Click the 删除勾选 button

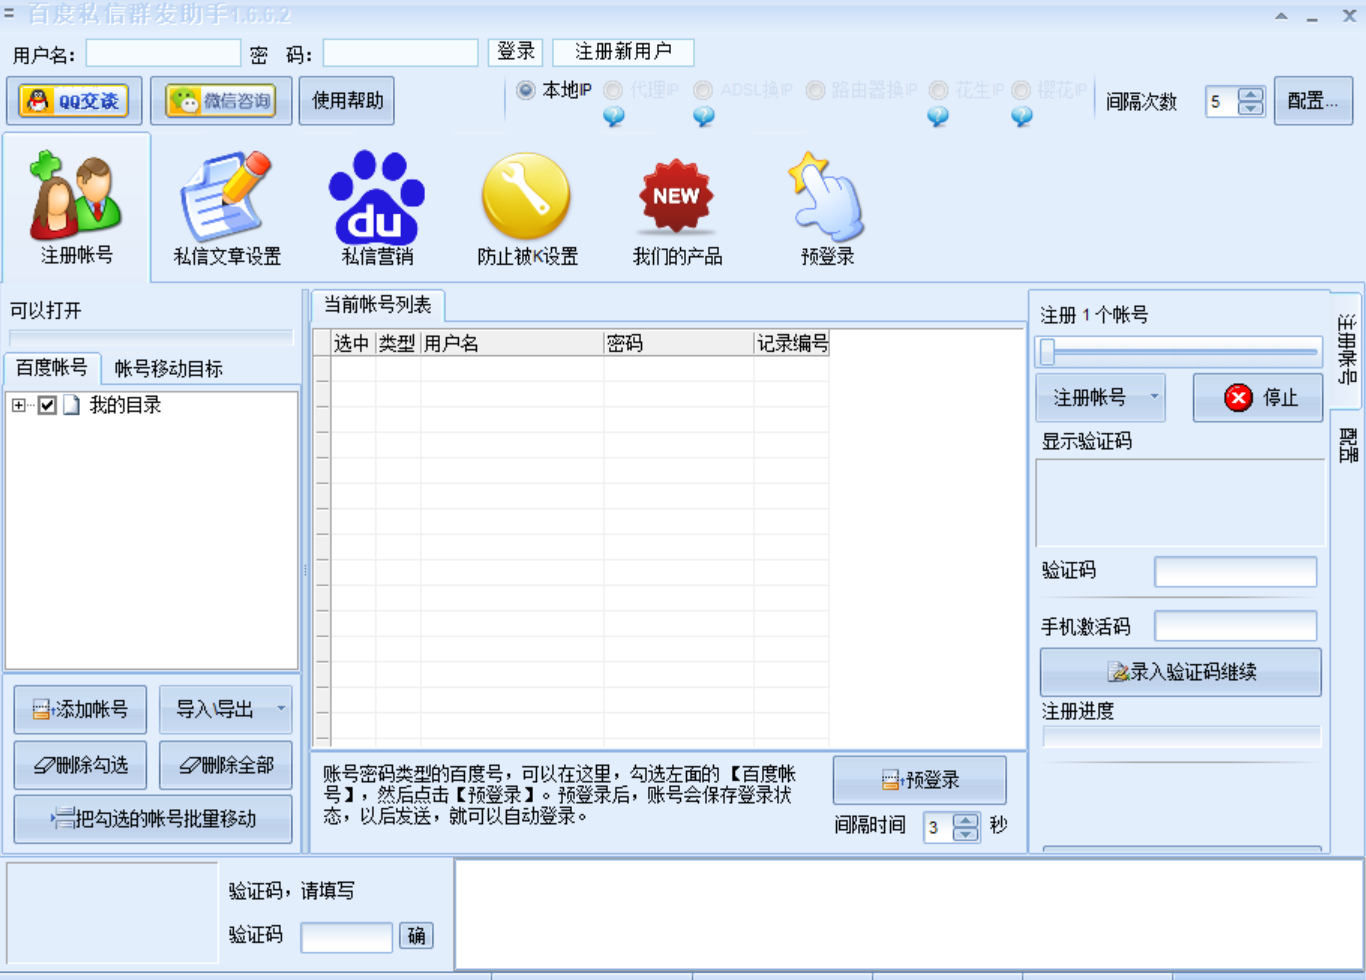pyautogui.click(x=80, y=766)
